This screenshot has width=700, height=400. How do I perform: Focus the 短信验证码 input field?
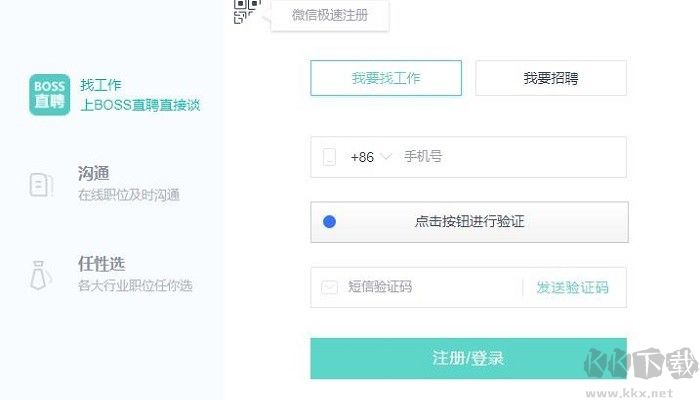click(430, 288)
